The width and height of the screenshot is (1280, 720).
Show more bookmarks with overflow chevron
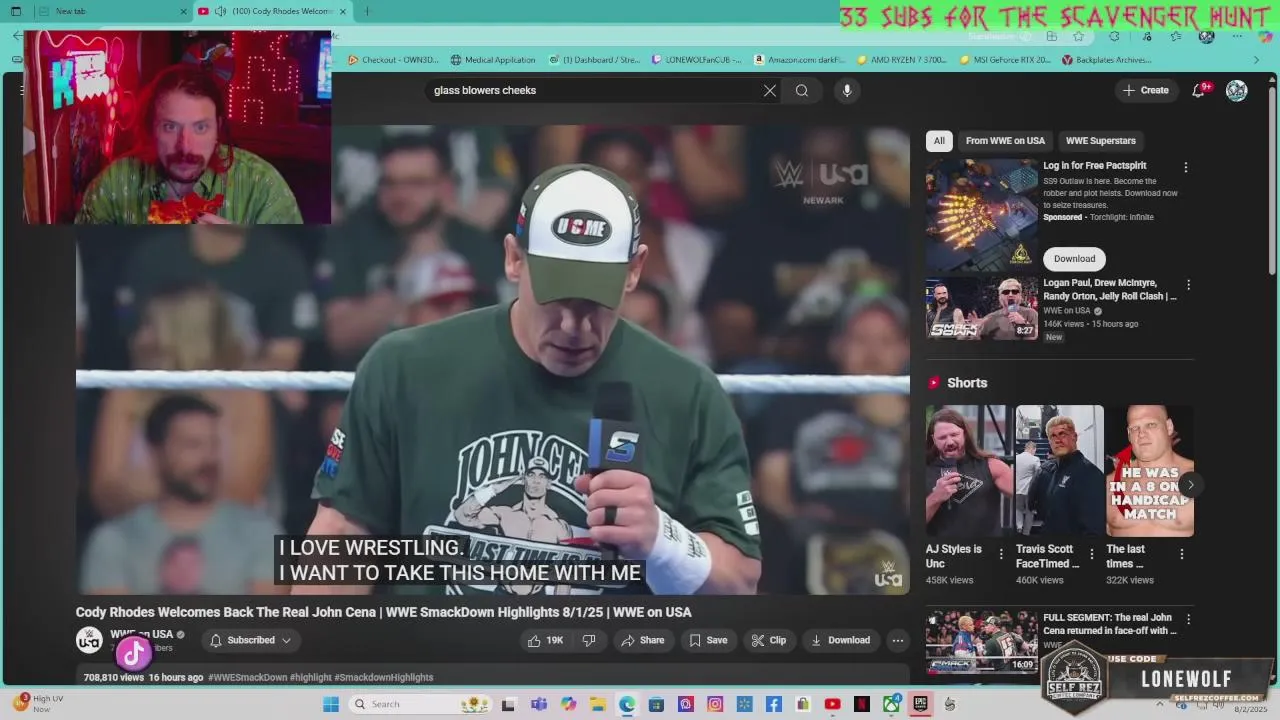(1256, 60)
